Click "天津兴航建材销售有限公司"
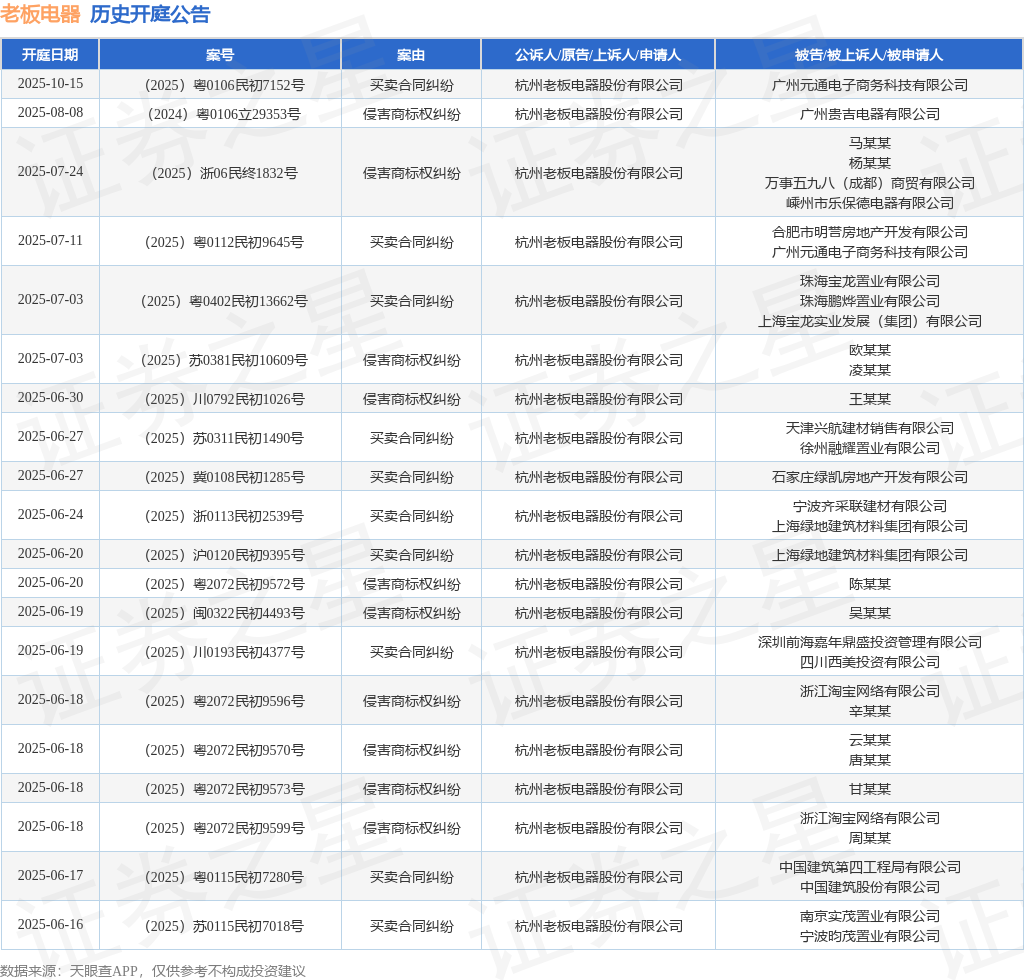Screen dimensions: 1024x980 pos(870,428)
